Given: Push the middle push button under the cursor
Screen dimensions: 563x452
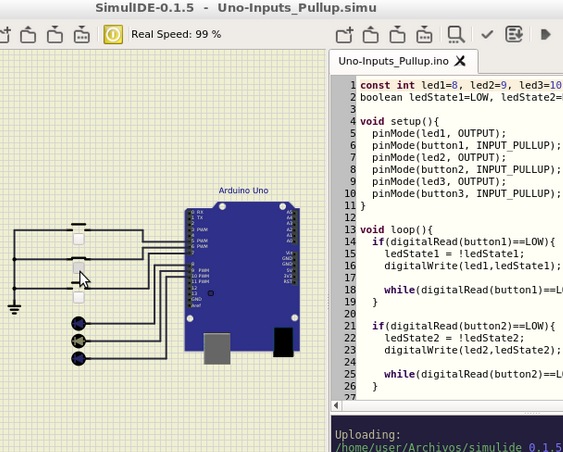Looking at the screenshot, I should [x=79, y=268].
